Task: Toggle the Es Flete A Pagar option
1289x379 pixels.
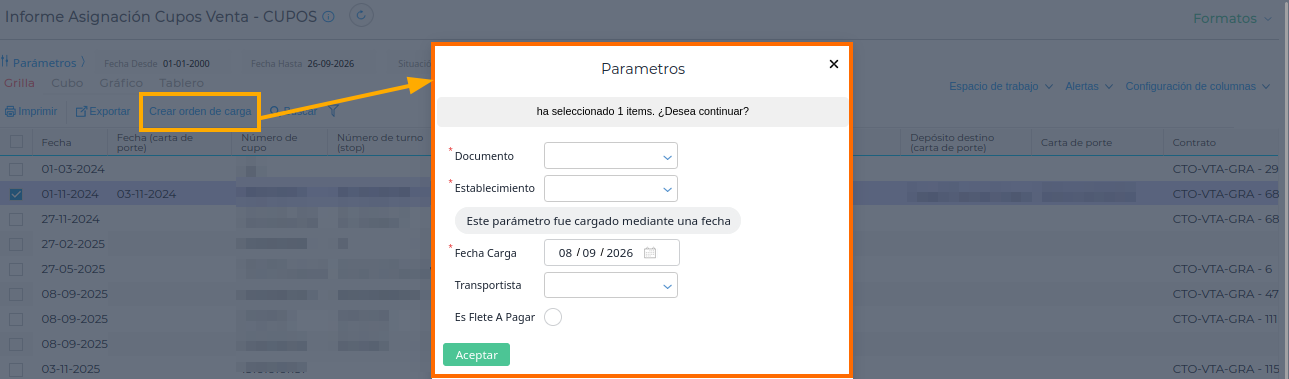Action: click(553, 317)
